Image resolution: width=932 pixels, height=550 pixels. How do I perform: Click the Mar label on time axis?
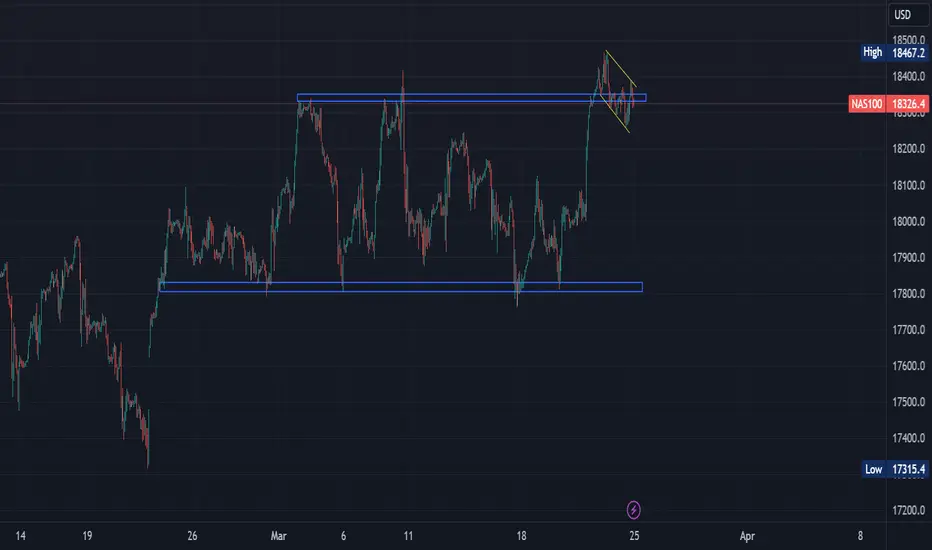tap(279, 536)
